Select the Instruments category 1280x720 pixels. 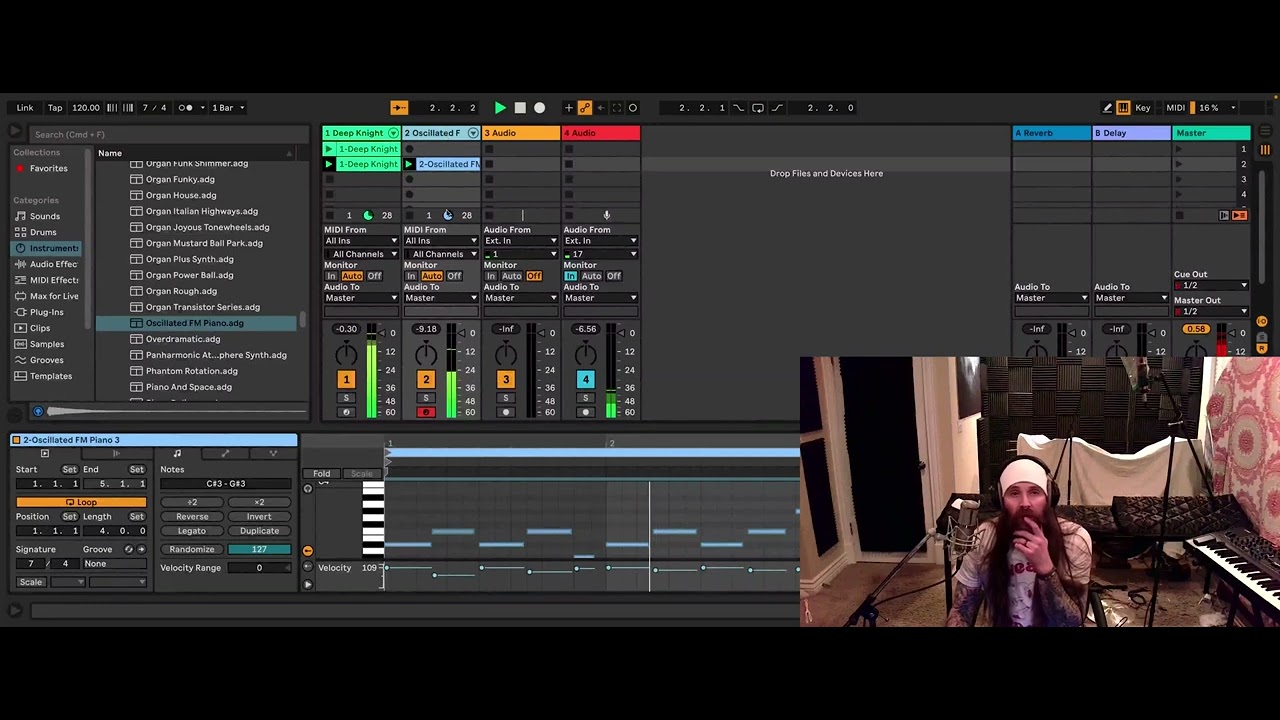(48, 248)
